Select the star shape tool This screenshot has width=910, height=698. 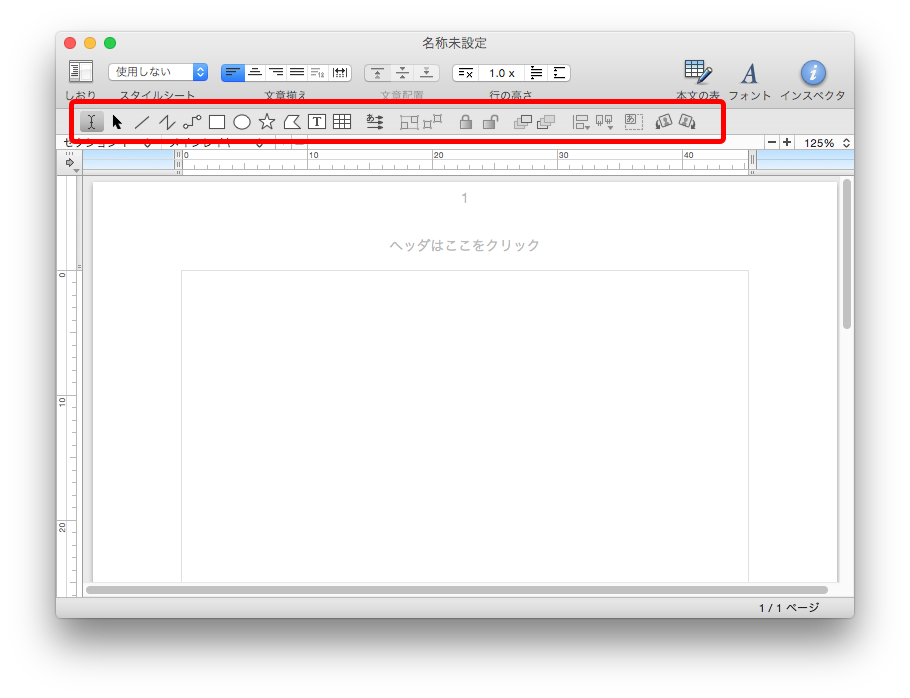tap(267, 122)
